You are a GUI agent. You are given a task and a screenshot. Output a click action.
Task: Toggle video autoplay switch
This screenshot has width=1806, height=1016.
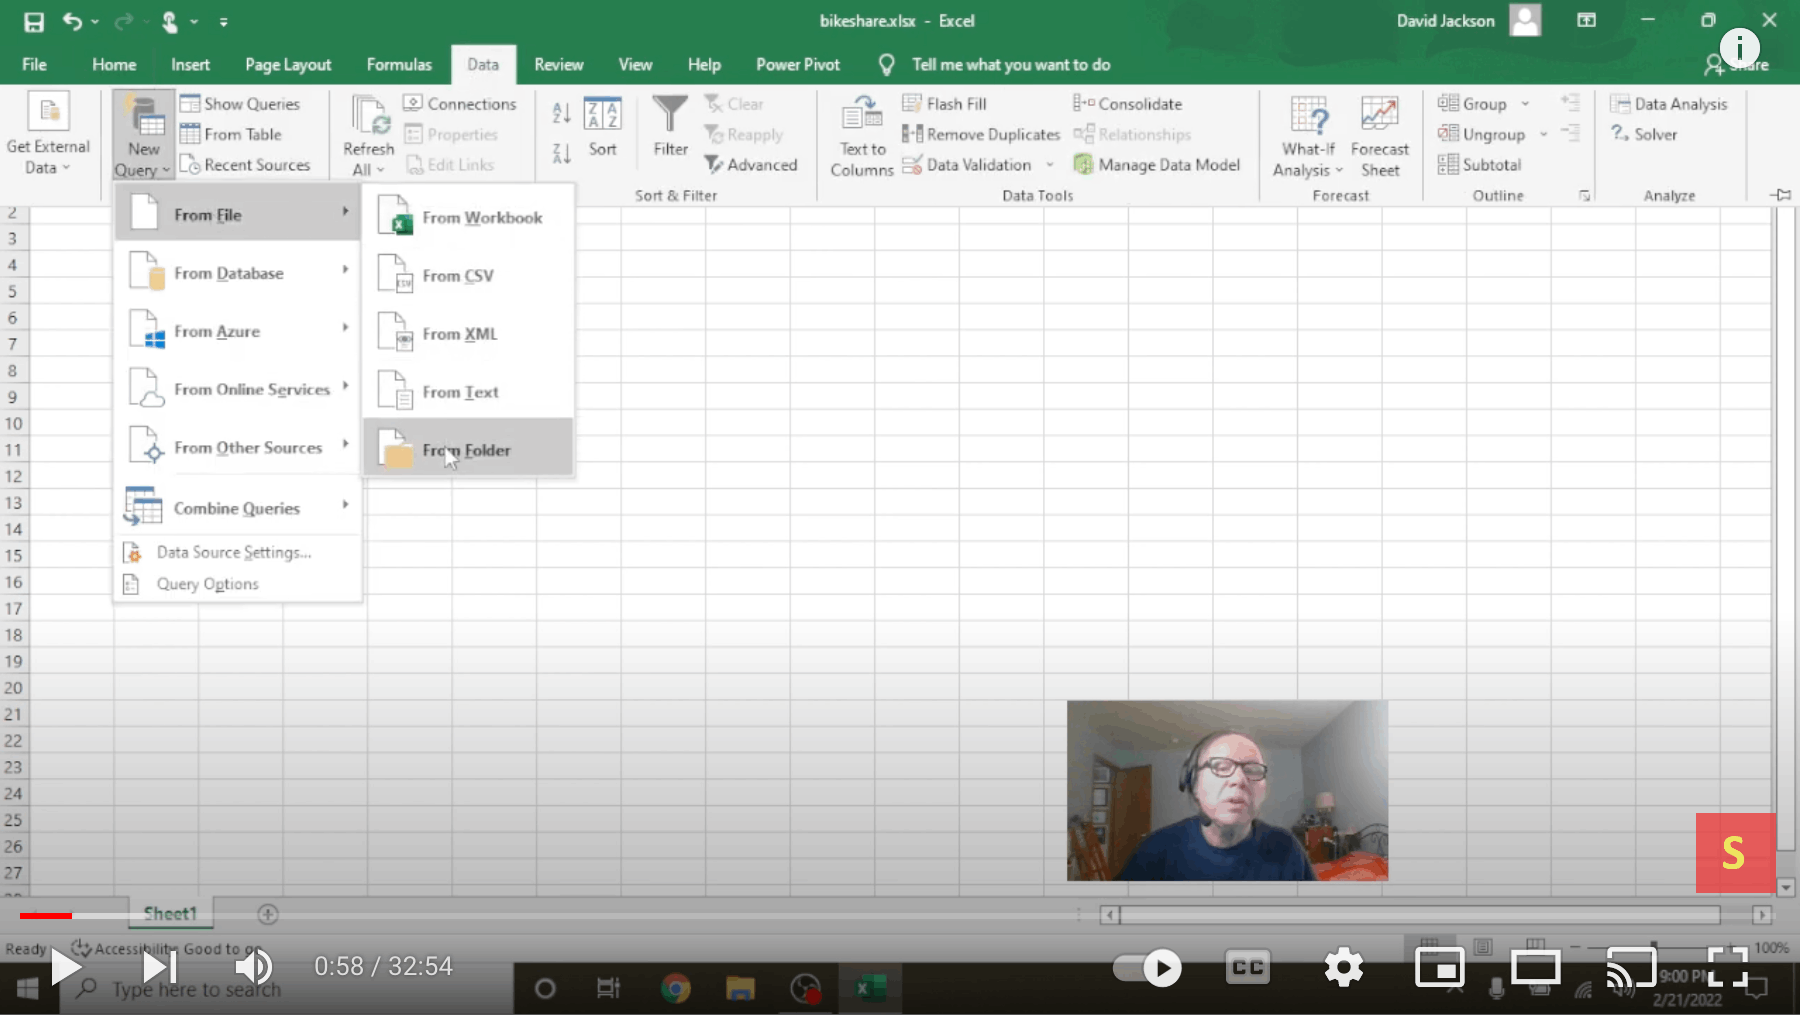click(x=1148, y=967)
